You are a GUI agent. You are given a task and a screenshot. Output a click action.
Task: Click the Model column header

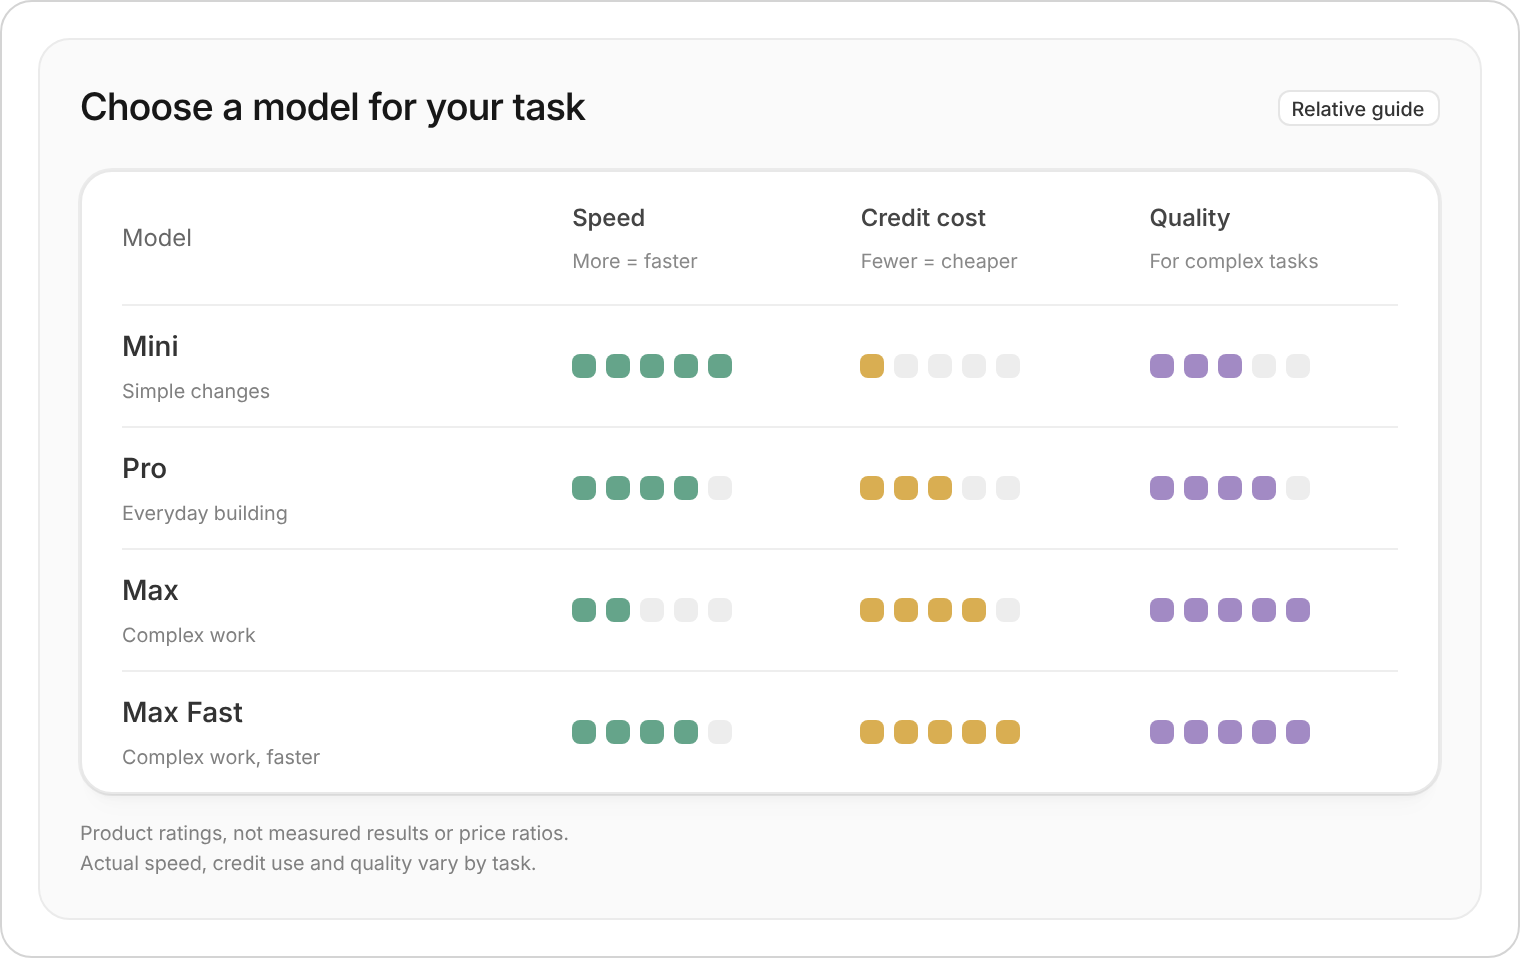coord(157,238)
